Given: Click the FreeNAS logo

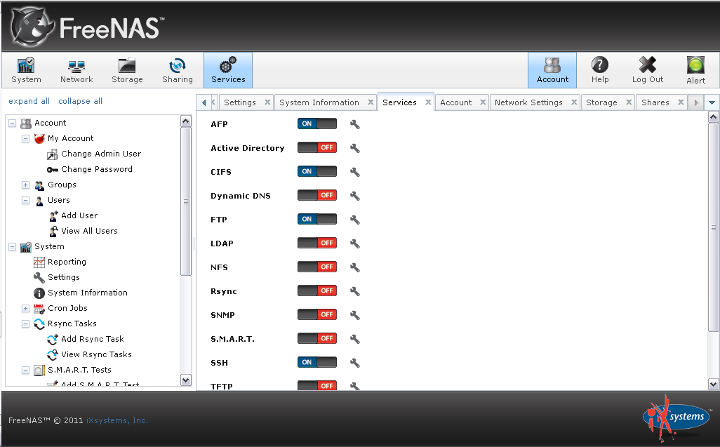Looking at the screenshot, I should click(x=87, y=27).
